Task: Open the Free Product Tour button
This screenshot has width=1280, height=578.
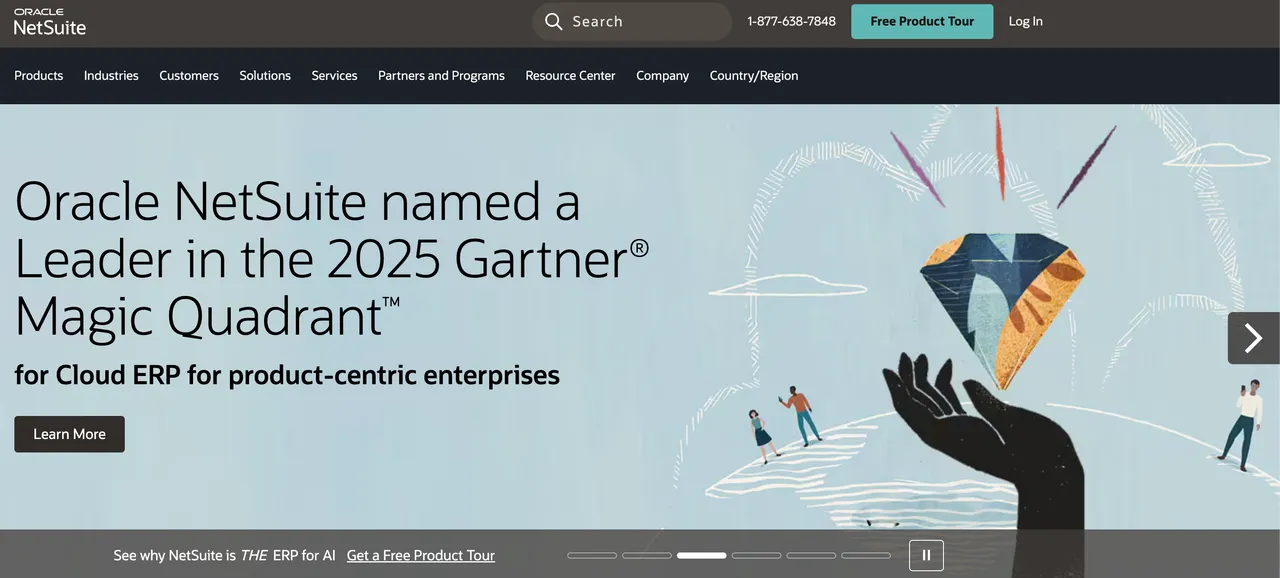Action: point(922,21)
